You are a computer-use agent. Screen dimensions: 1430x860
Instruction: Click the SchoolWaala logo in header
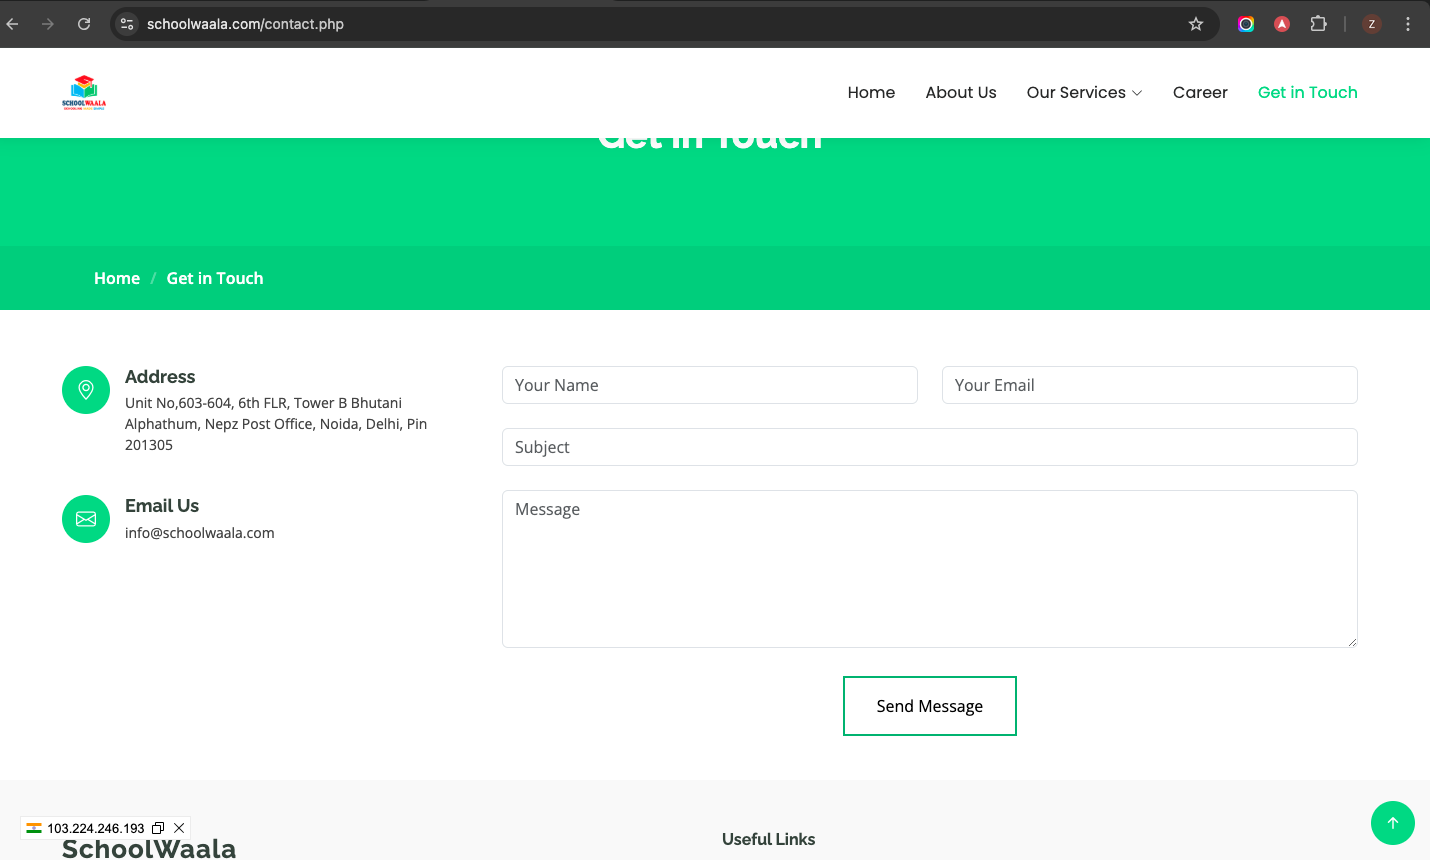click(x=84, y=92)
